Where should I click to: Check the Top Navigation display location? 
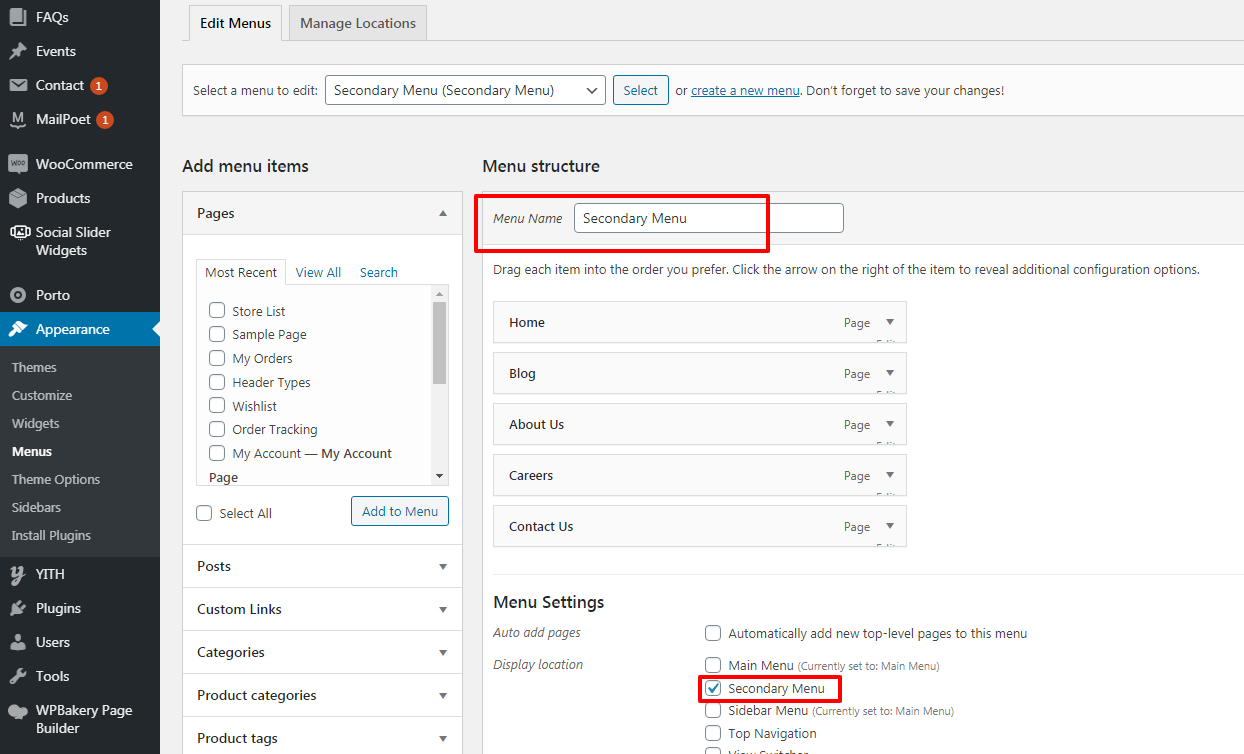[713, 733]
